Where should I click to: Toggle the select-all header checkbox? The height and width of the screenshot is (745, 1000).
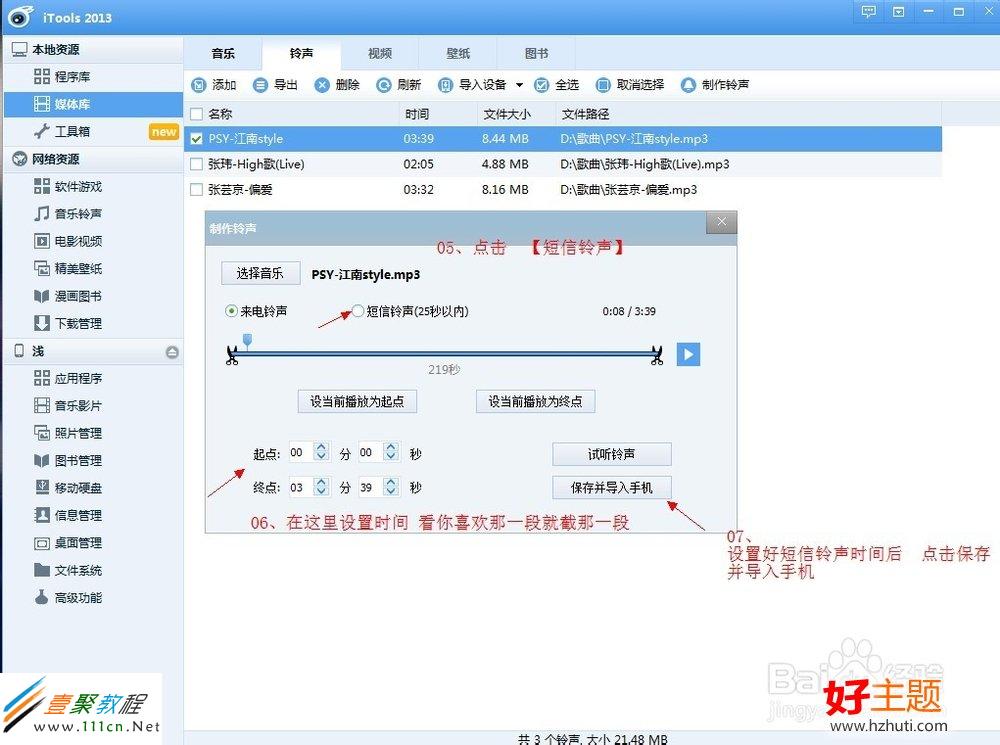coord(196,114)
